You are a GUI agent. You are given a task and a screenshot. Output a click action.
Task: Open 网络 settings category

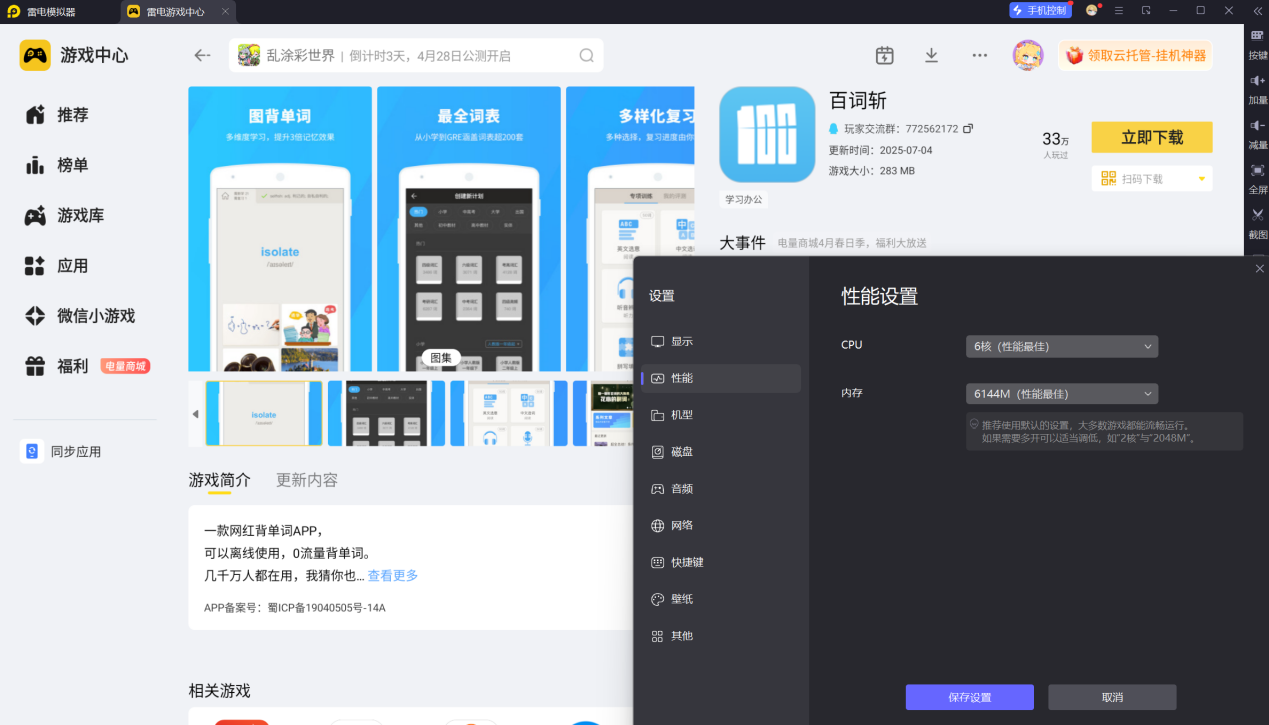click(720, 525)
